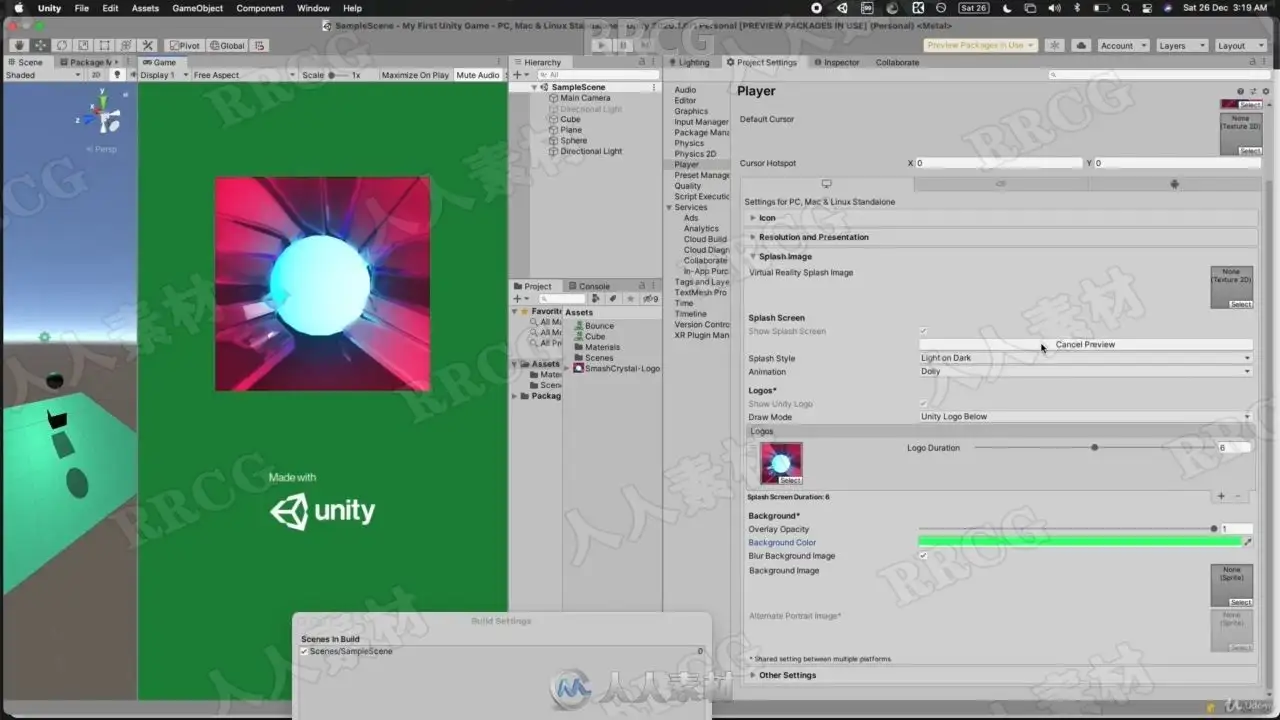
Task: Open background color eyedropper
Action: (1247, 542)
